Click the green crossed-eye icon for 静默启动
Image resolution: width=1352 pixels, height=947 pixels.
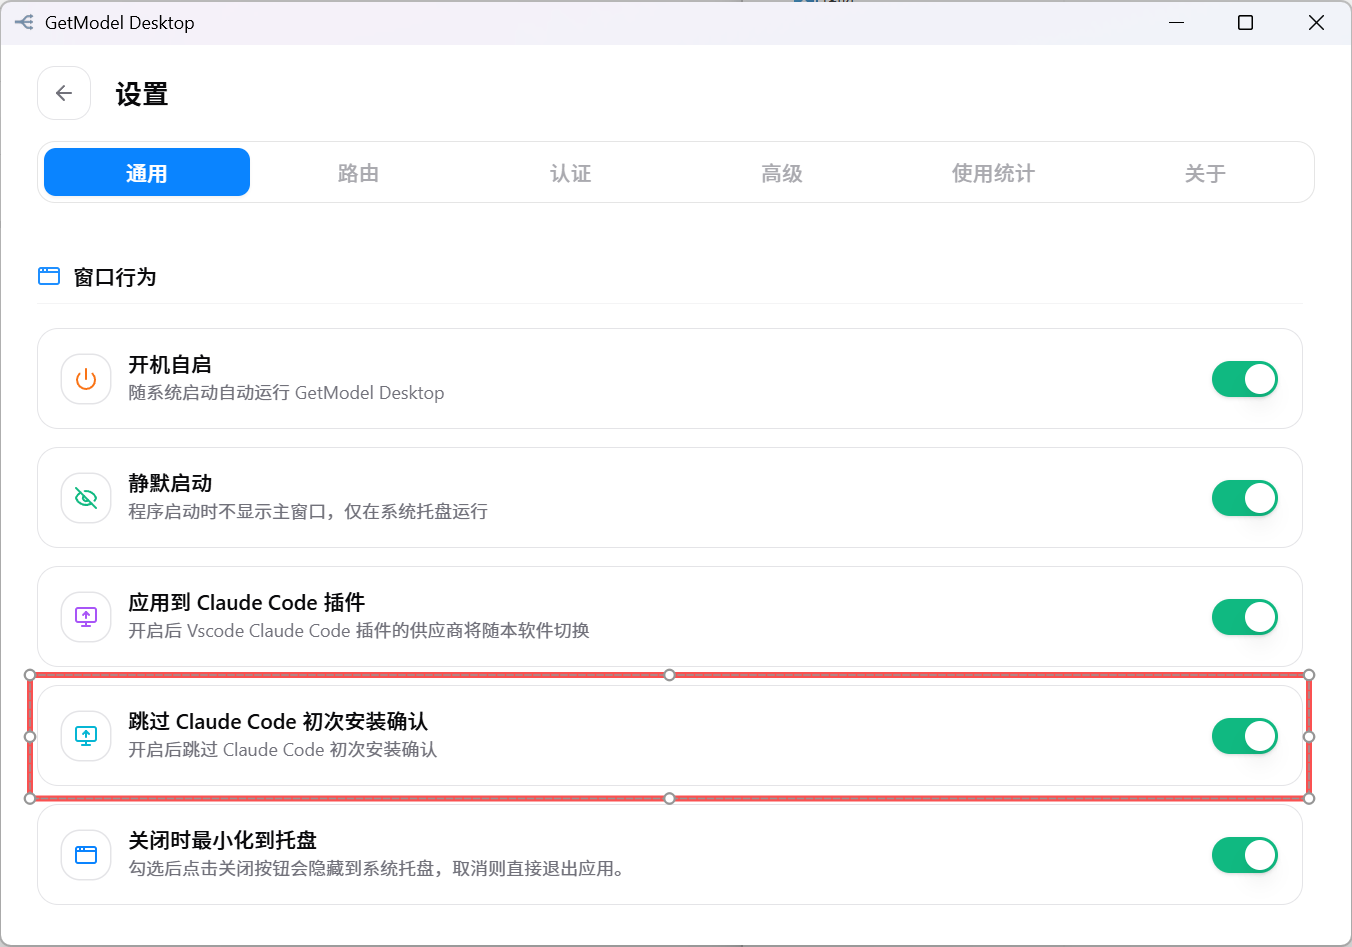click(86, 498)
